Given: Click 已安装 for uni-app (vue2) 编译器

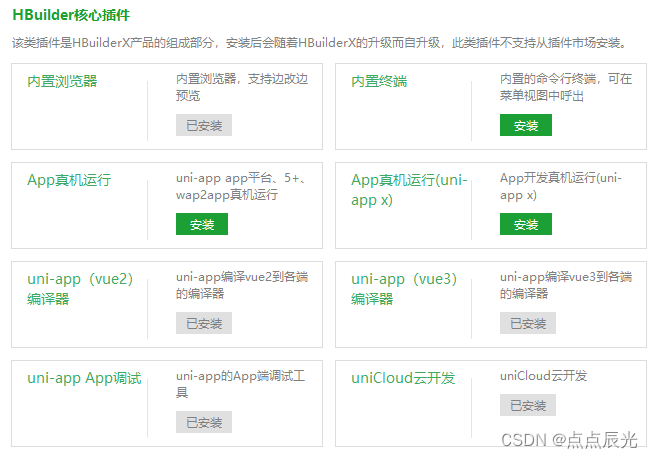Looking at the screenshot, I should 204,323.
